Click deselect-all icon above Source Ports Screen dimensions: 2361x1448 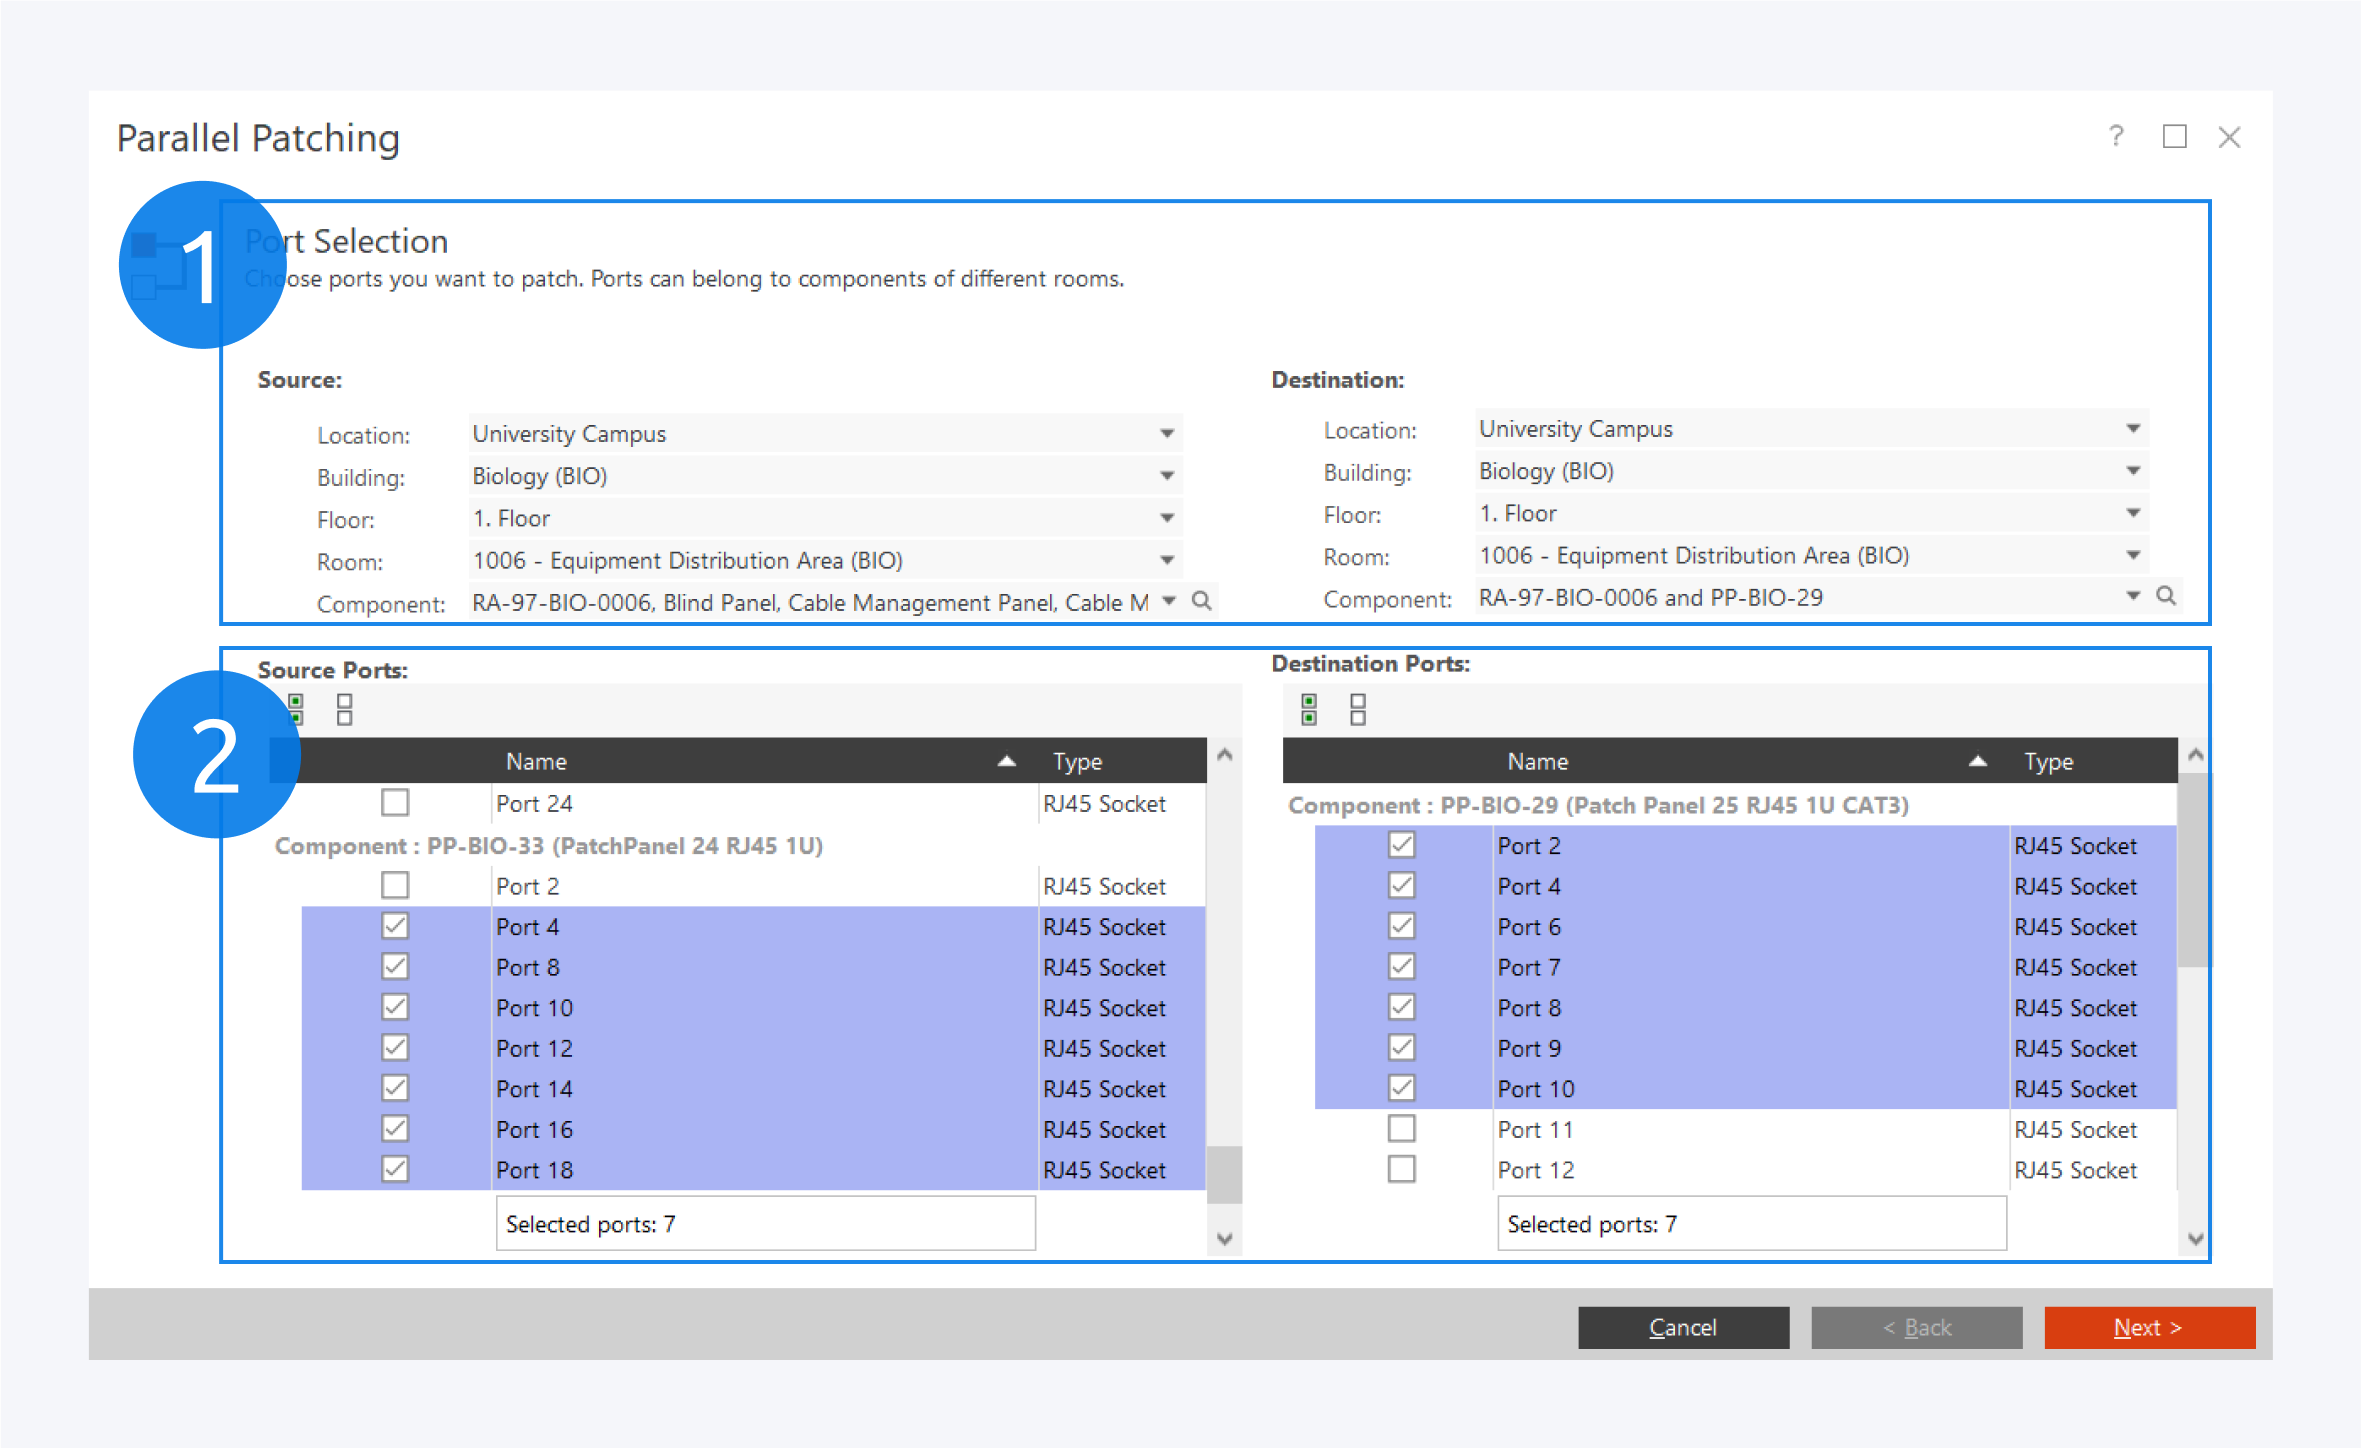[345, 709]
